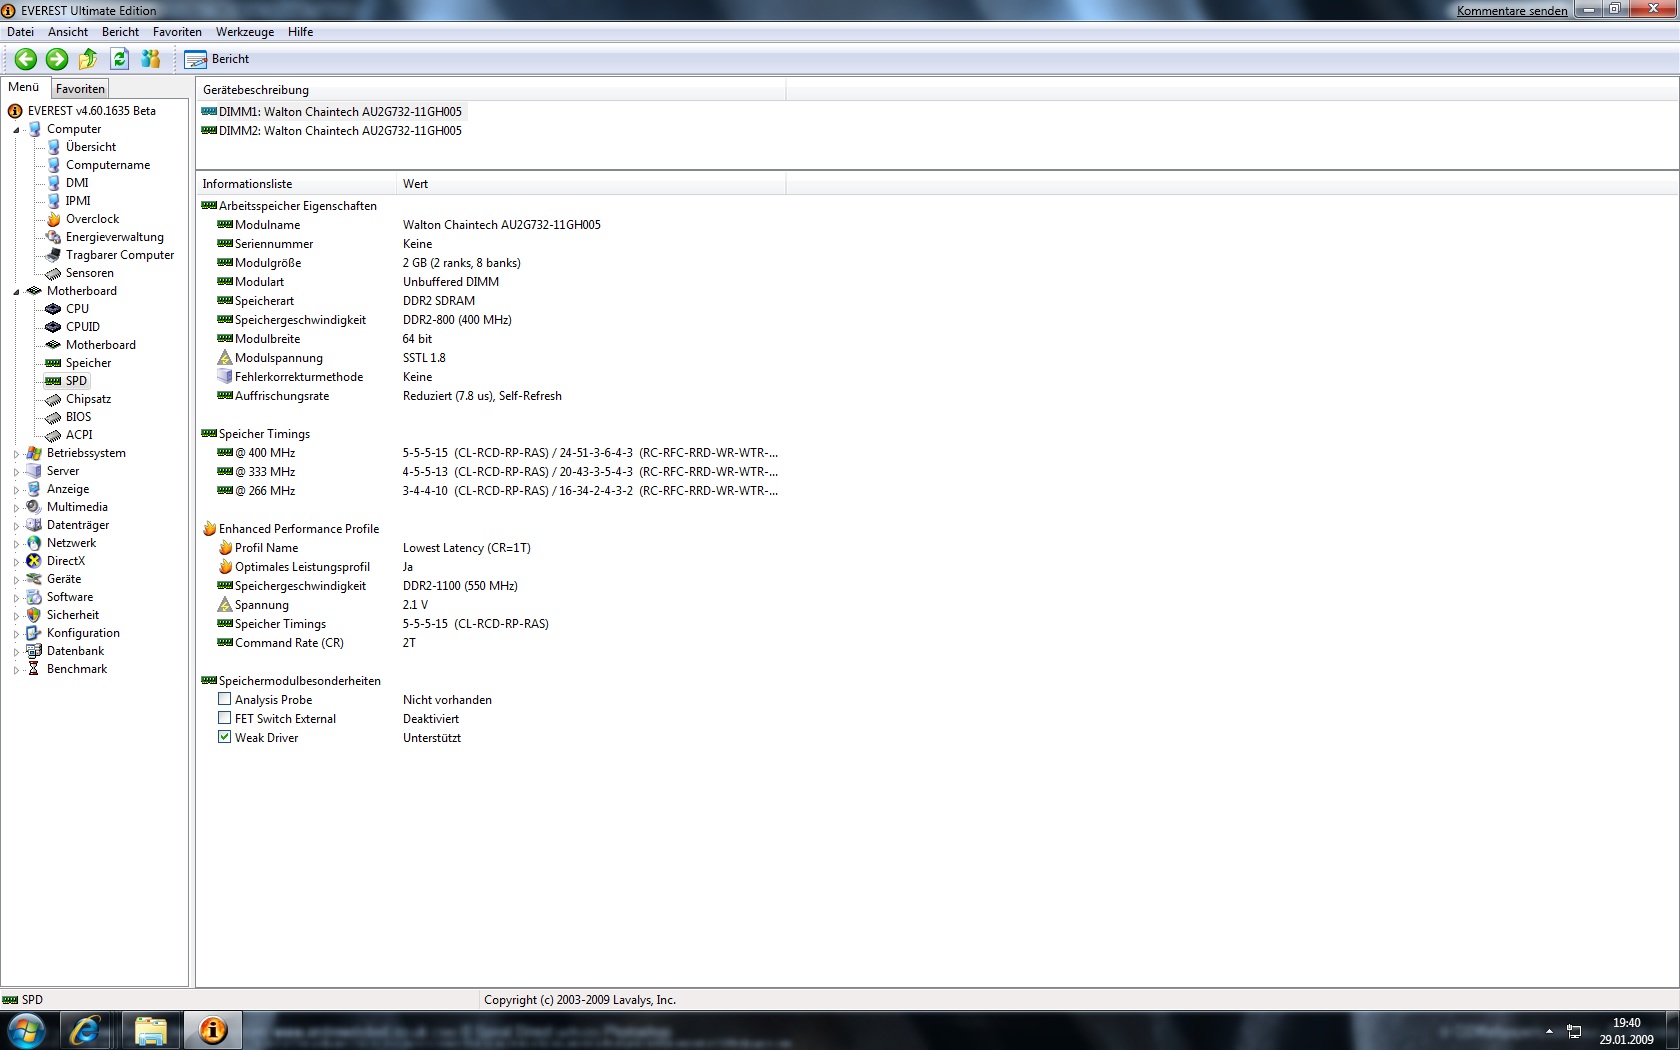Open the Werkzeuge menu
The image size is (1680, 1050).
pyautogui.click(x=245, y=32)
